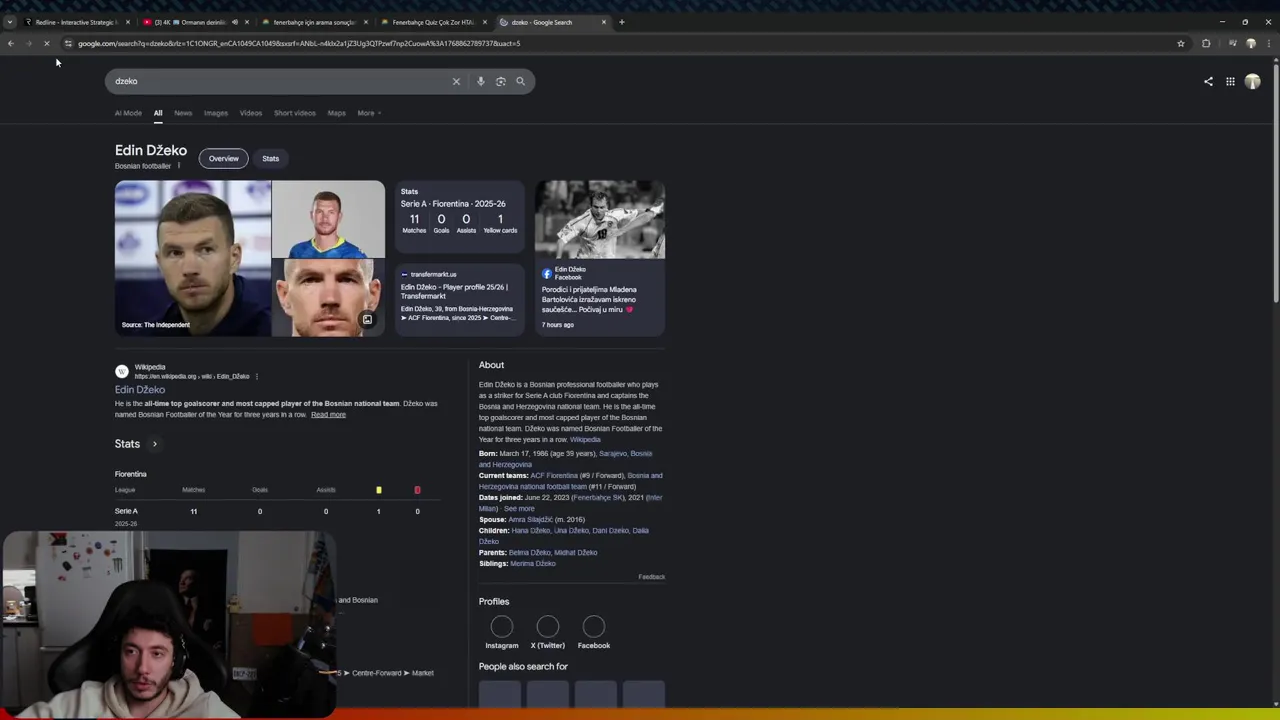
Task: Open the Chrome three-dot menu
Action: (1269, 43)
